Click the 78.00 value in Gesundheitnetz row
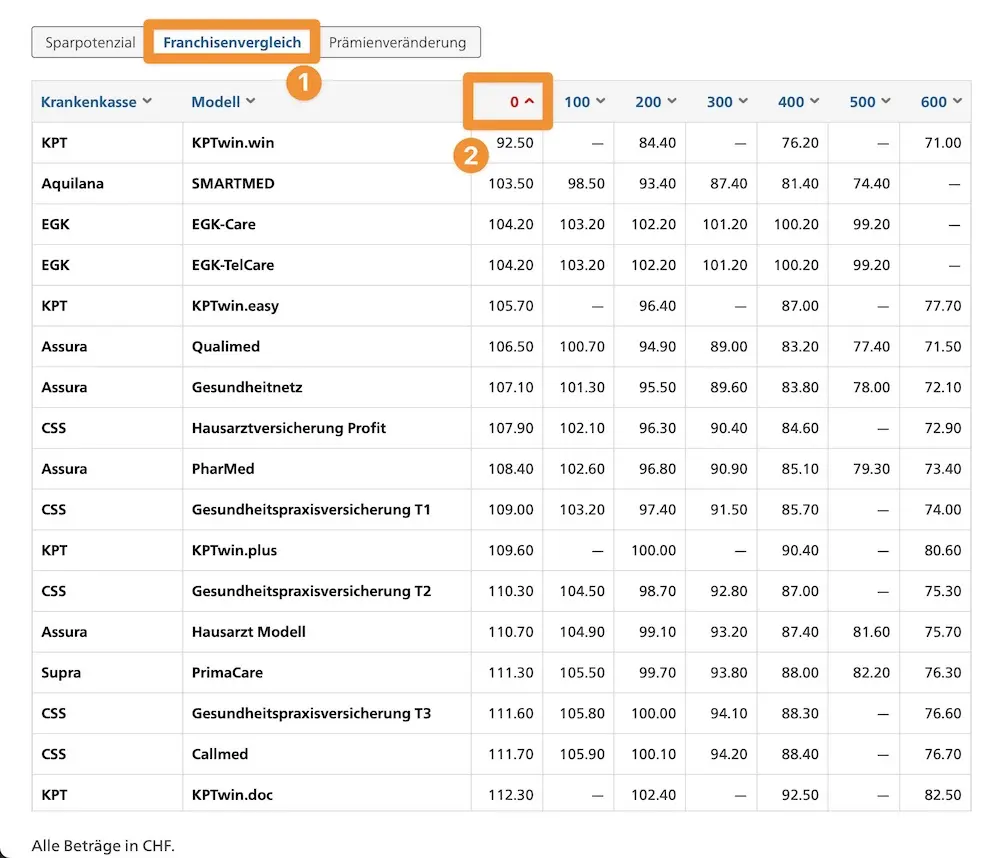 pyautogui.click(x=871, y=387)
